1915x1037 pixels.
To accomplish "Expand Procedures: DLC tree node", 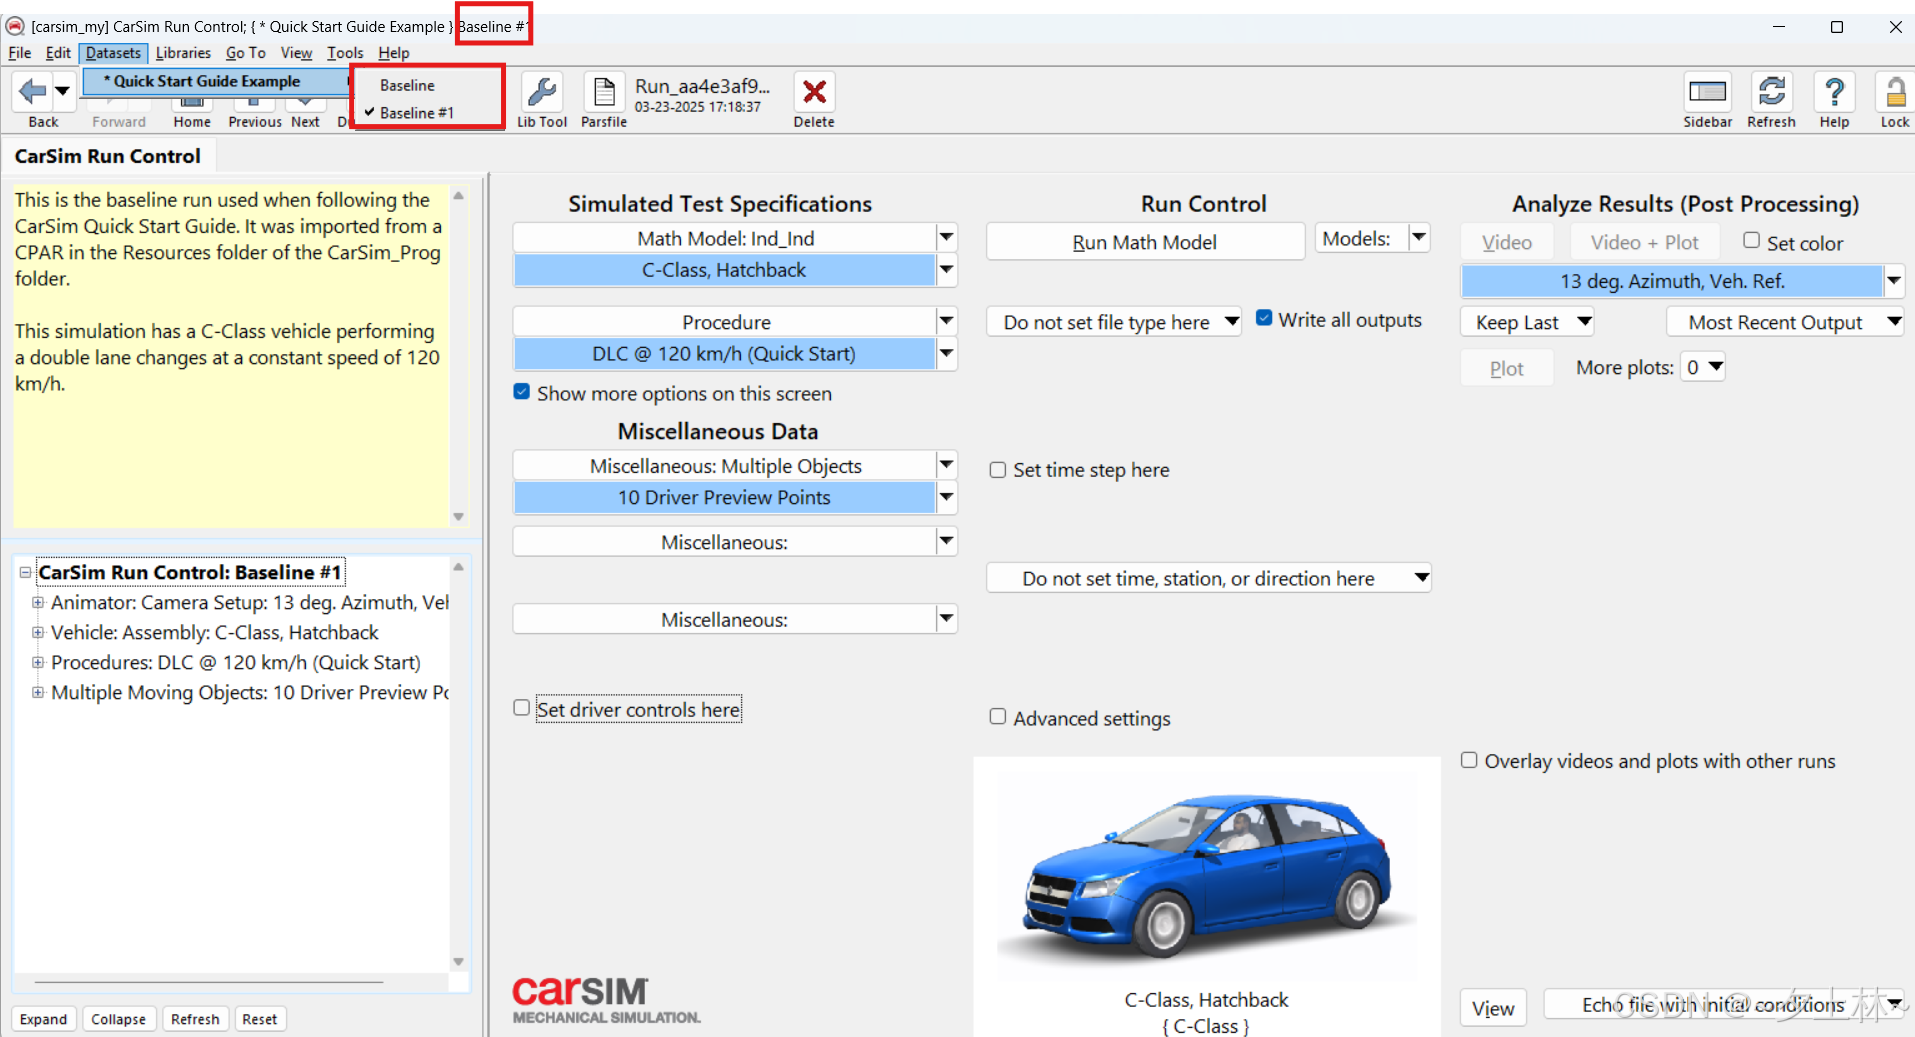I will [38, 662].
